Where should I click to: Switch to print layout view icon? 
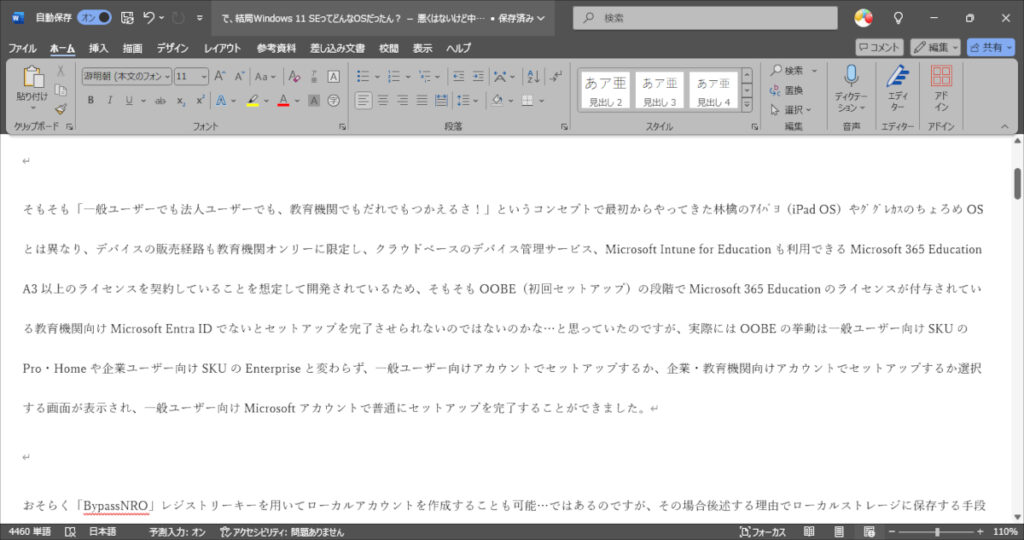[839, 532]
